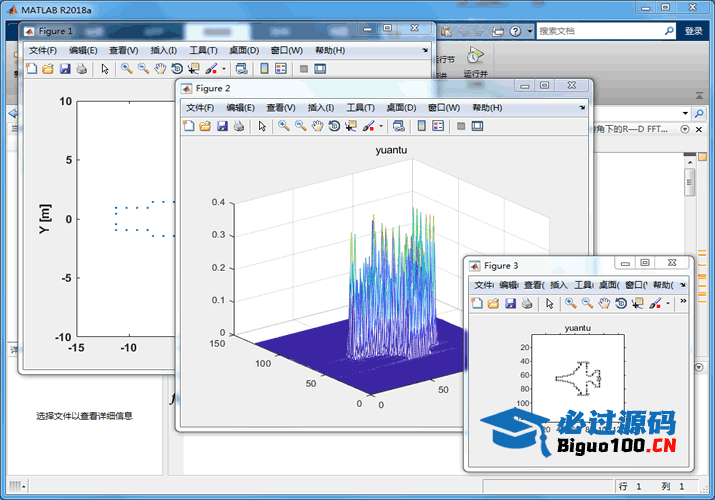Expand dropdown arrow next to help icon
The height and width of the screenshot is (500, 715).
[529, 31]
